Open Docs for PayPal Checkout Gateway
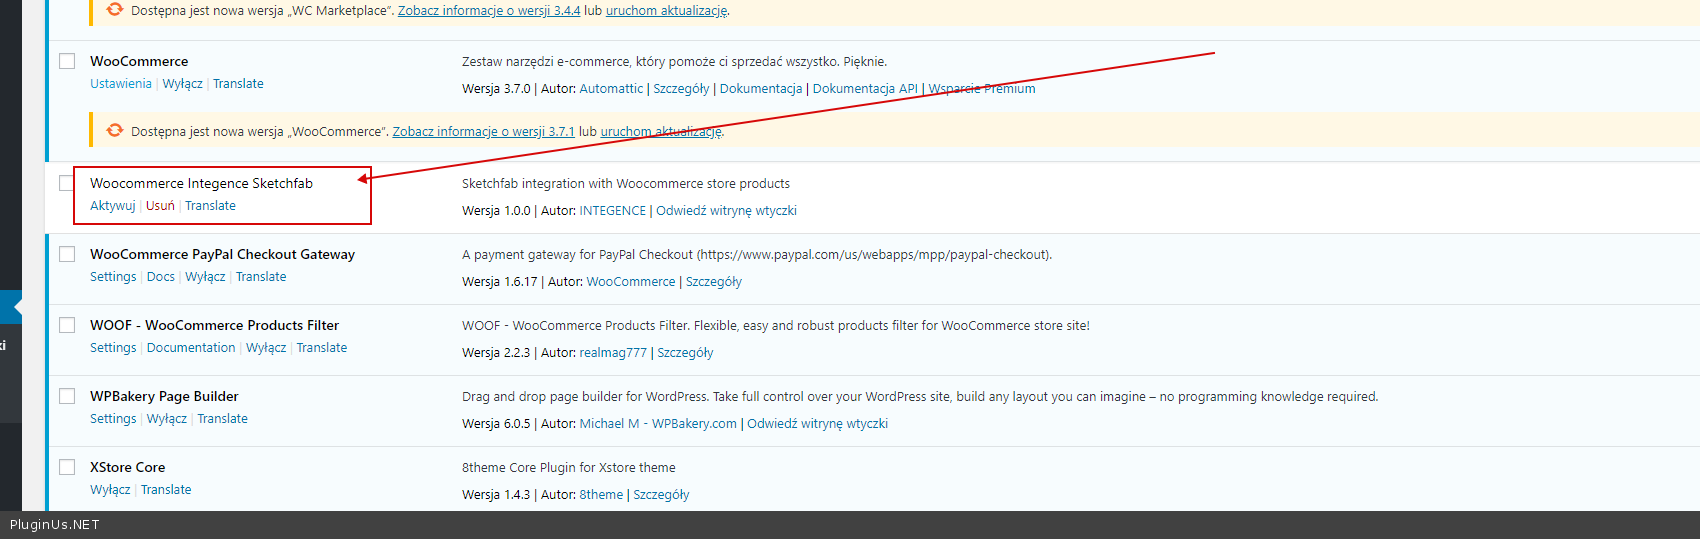The image size is (1700, 539). [x=160, y=277]
